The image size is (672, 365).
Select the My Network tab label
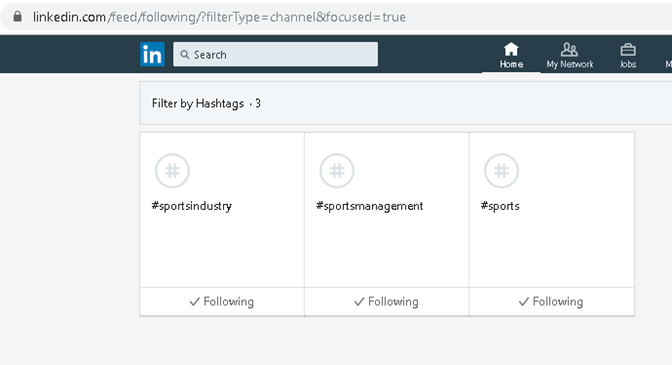[570, 64]
